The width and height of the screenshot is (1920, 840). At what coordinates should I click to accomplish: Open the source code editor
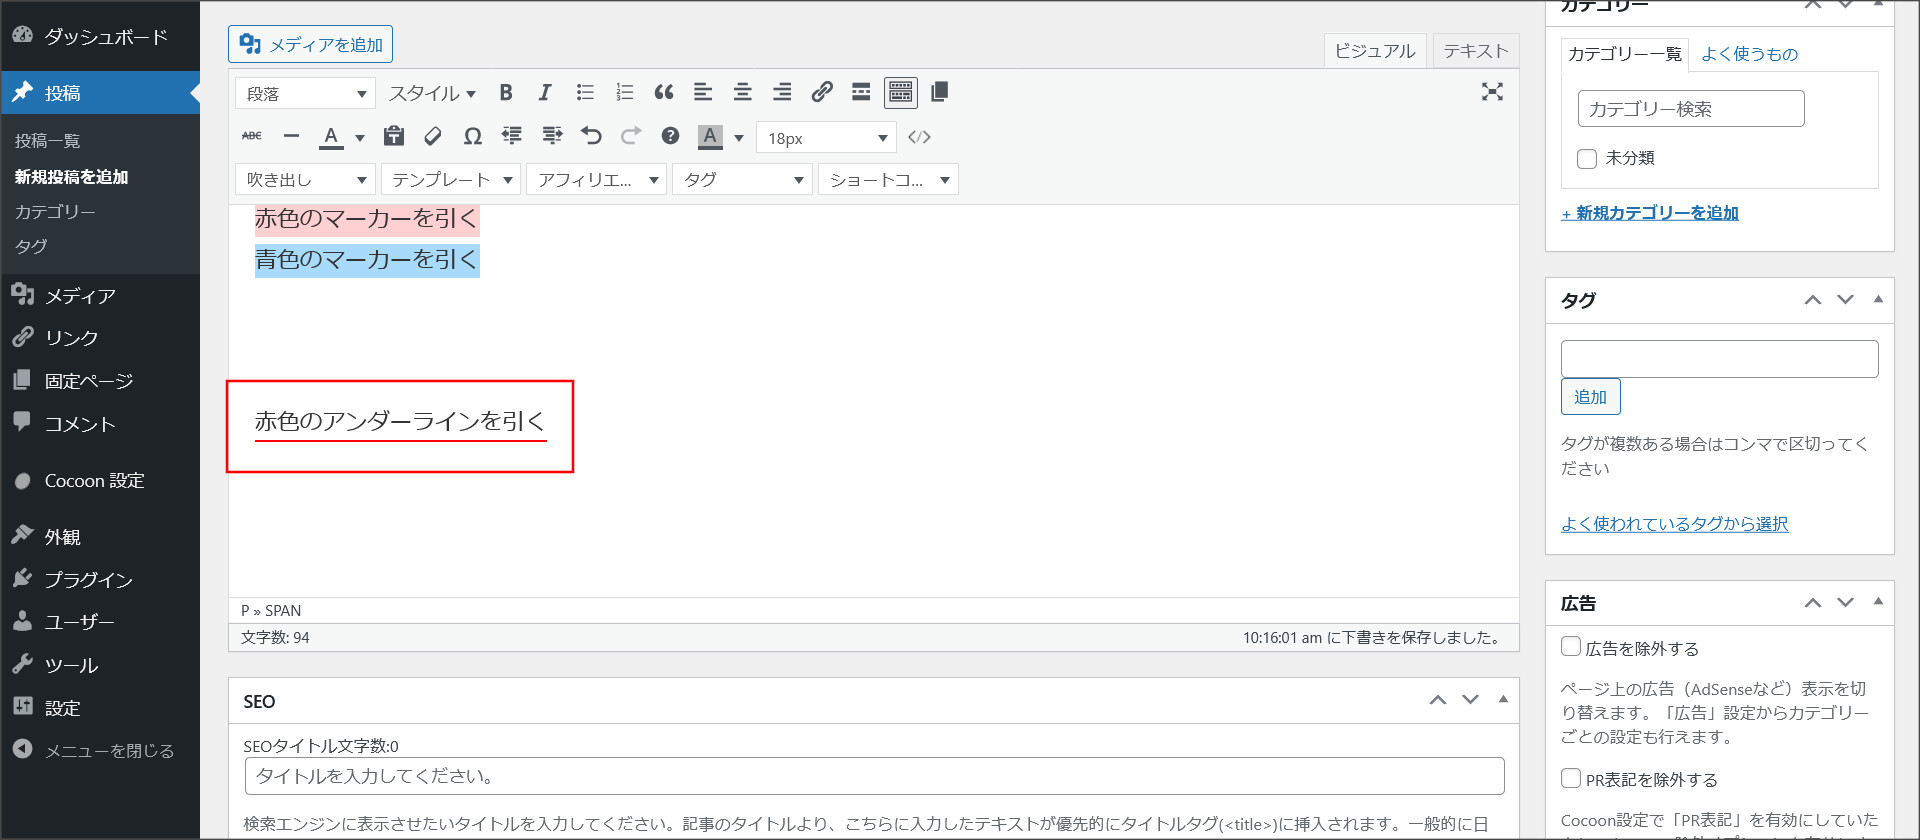tap(919, 137)
